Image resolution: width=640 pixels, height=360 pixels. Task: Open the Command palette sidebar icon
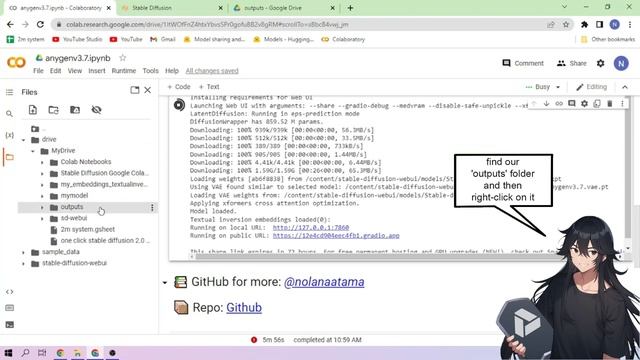click(x=9, y=308)
